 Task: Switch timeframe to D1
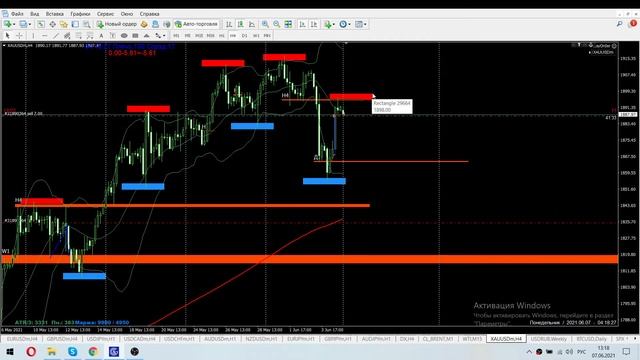click(244, 36)
